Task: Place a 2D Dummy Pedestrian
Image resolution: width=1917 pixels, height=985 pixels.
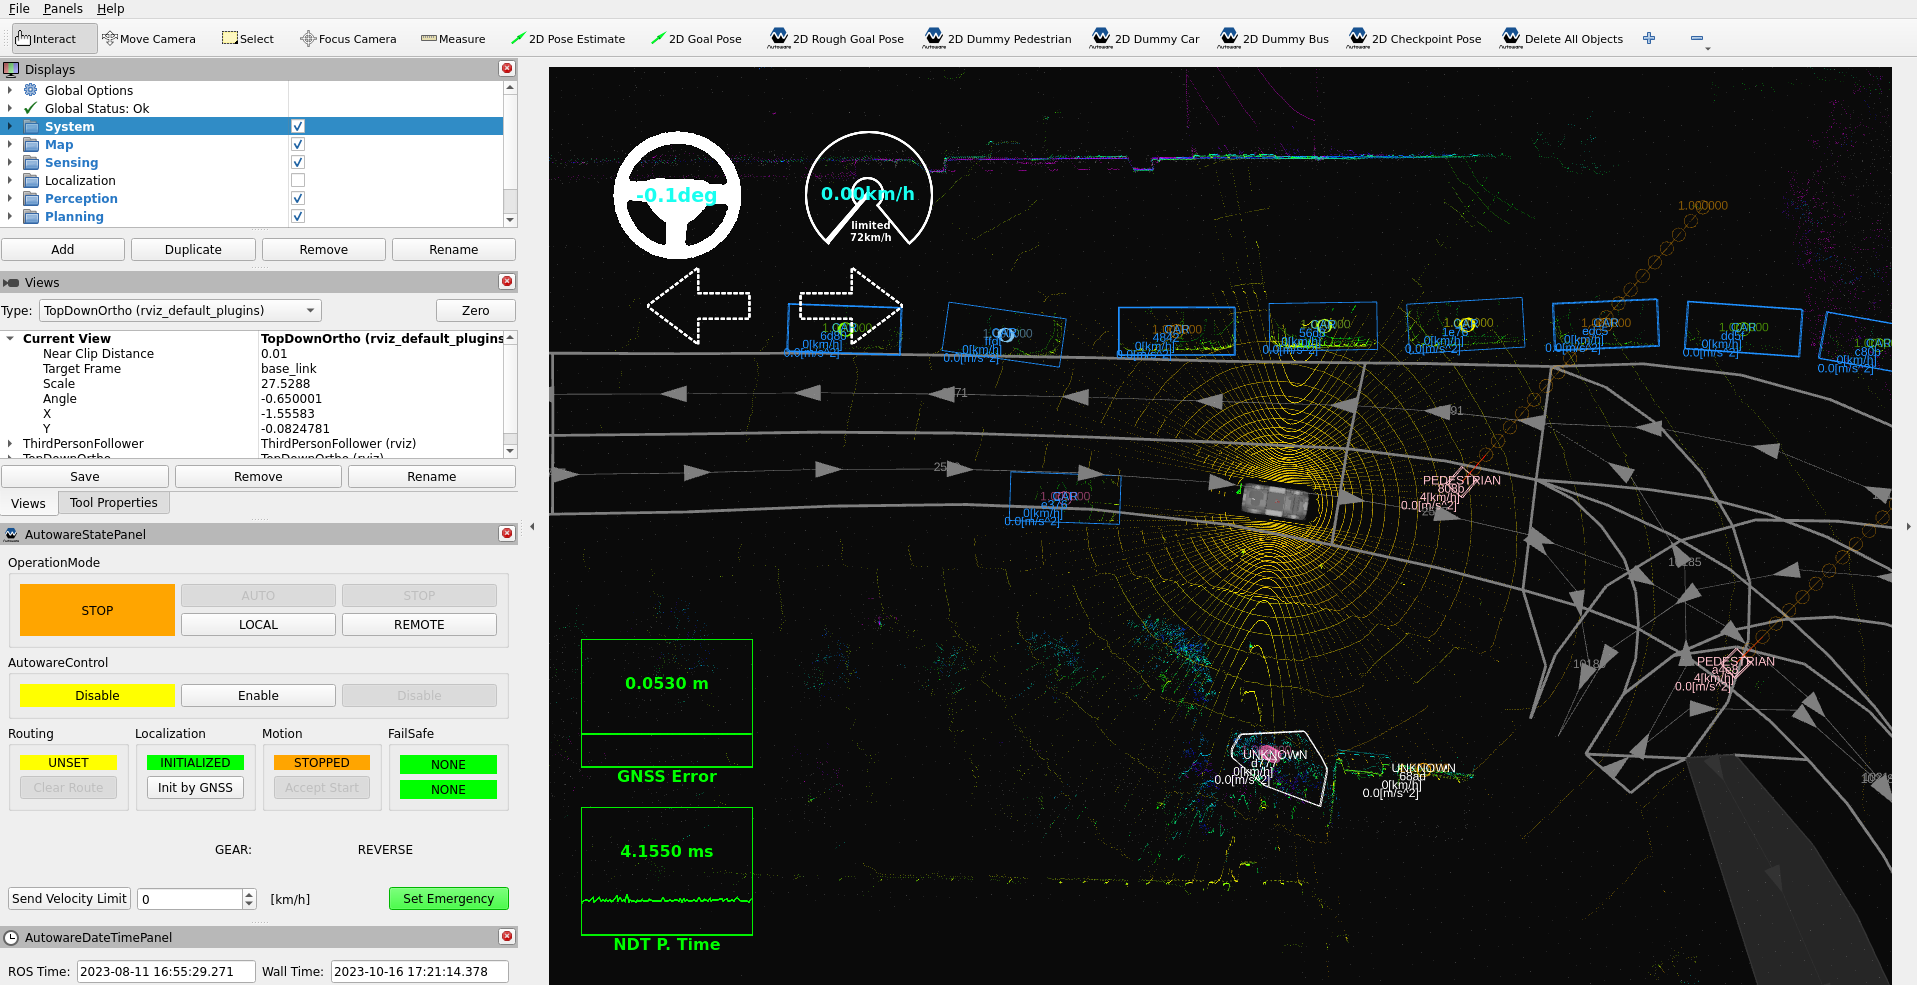Action: pyautogui.click(x=997, y=39)
